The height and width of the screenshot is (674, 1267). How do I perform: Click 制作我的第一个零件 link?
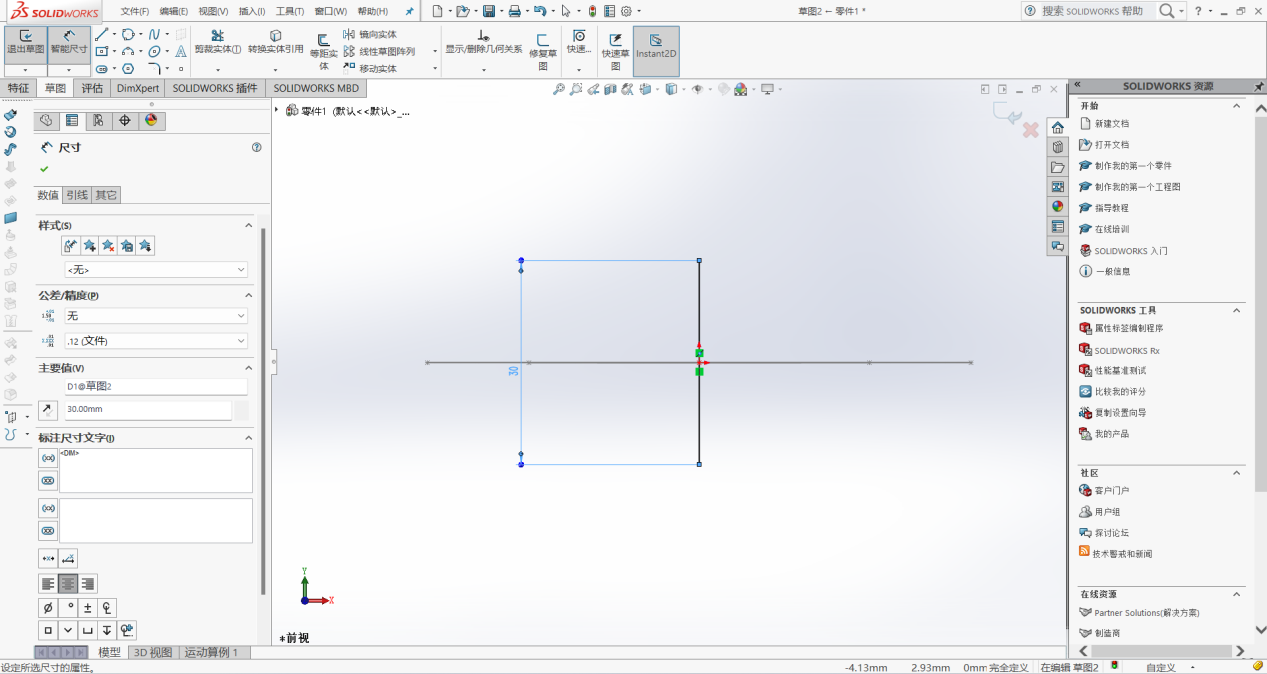1133,166
